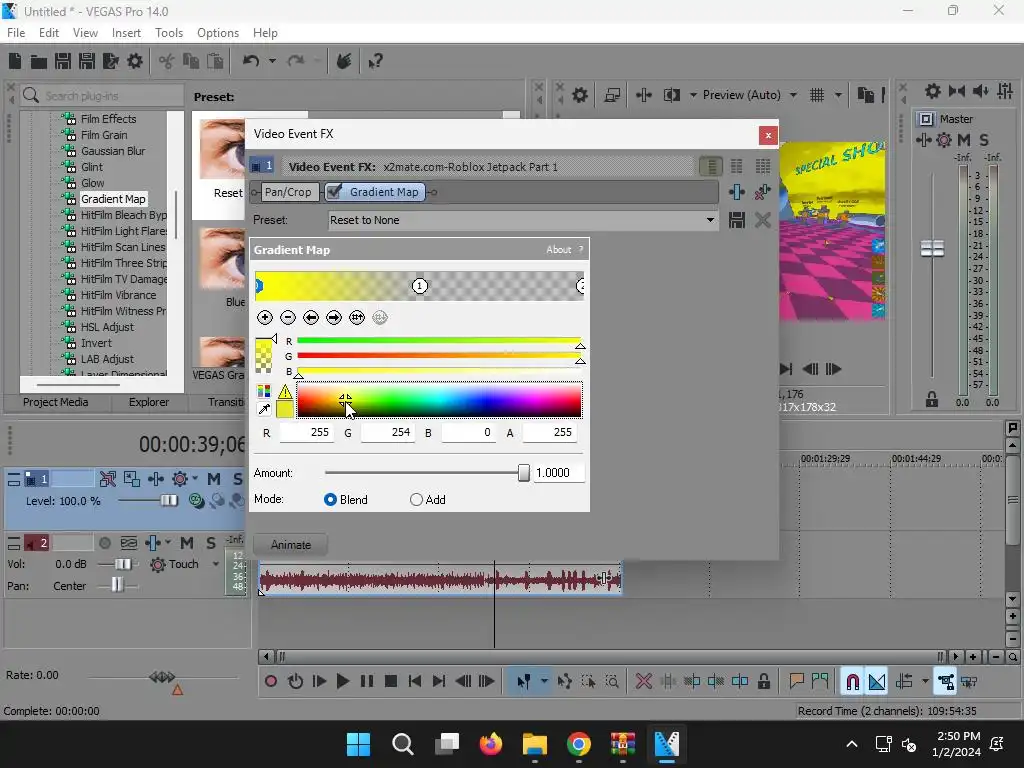Select gradient control point 1 marker
1024x768 pixels.
[x=419, y=285]
